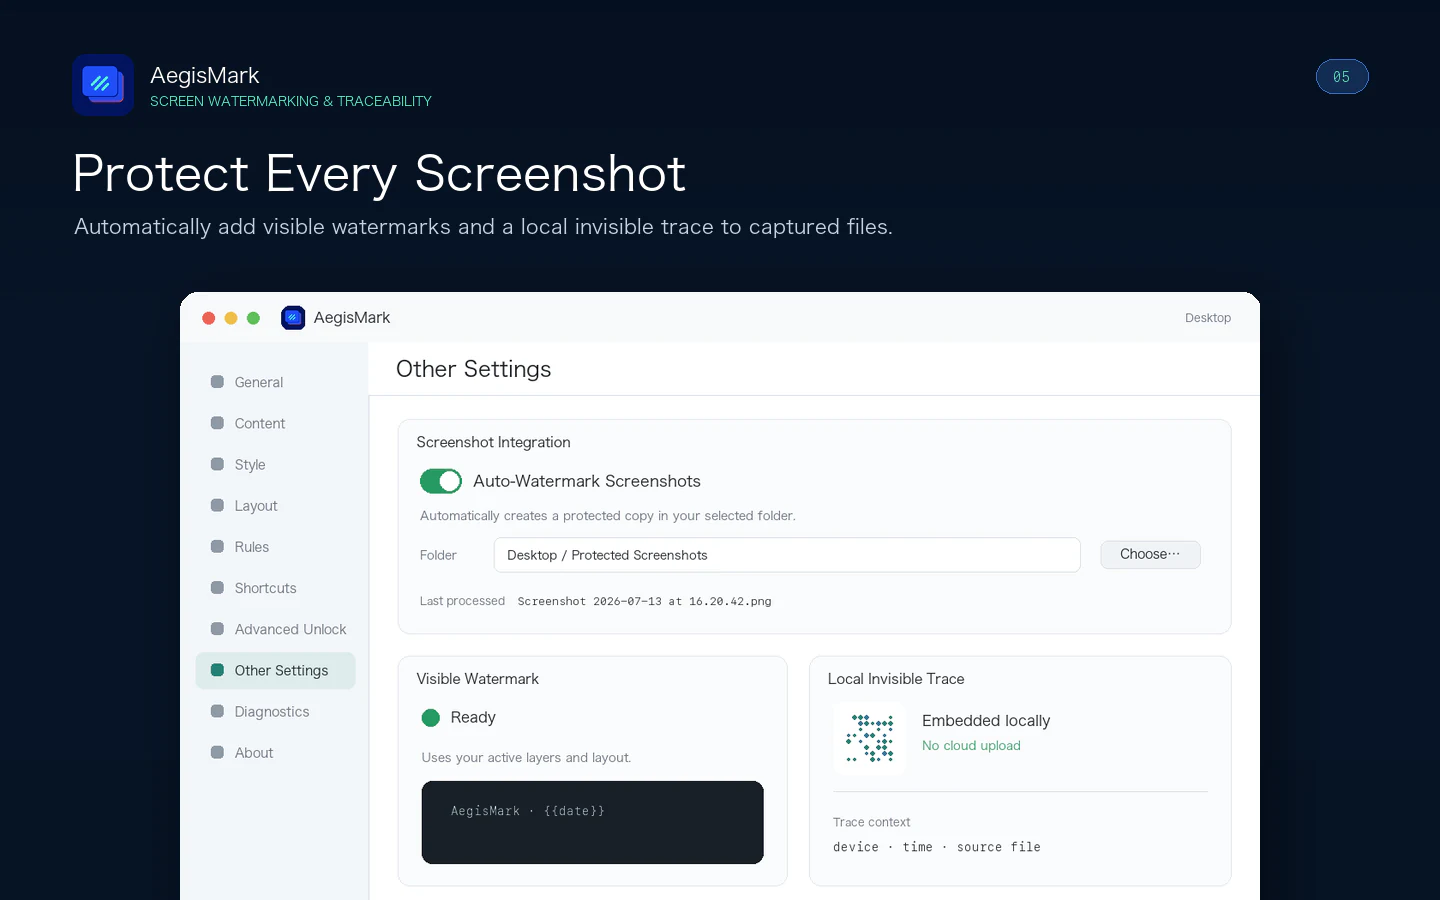Click the Content sidebar icon
Image resolution: width=1440 pixels, height=900 pixels.
coord(217,423)
